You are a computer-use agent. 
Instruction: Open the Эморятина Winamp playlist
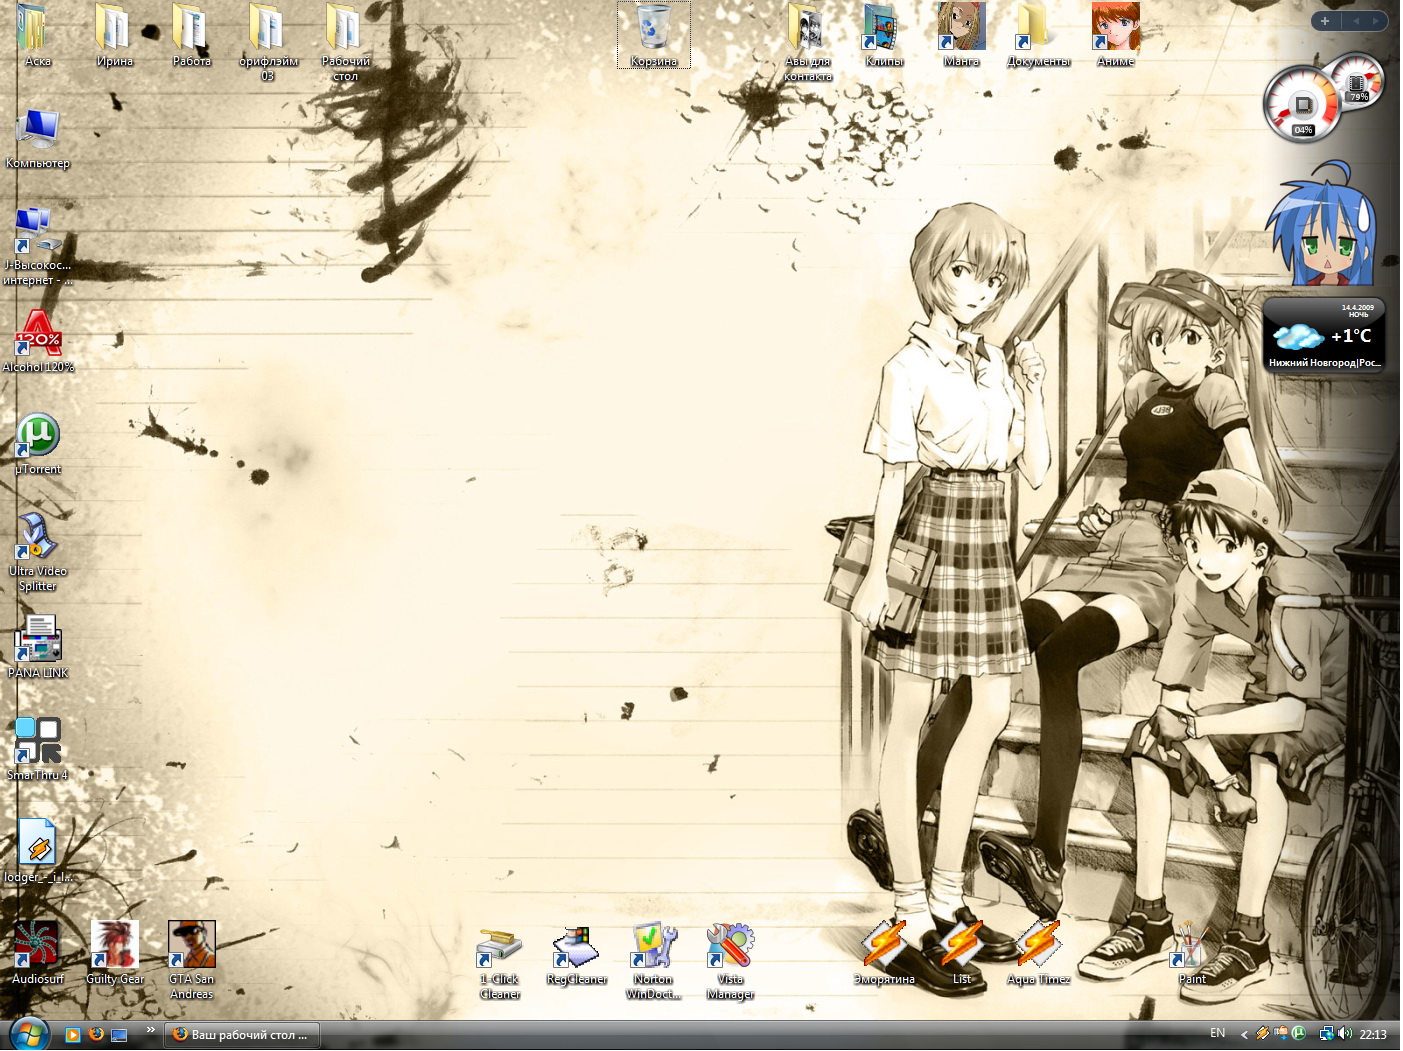[884, 953]
